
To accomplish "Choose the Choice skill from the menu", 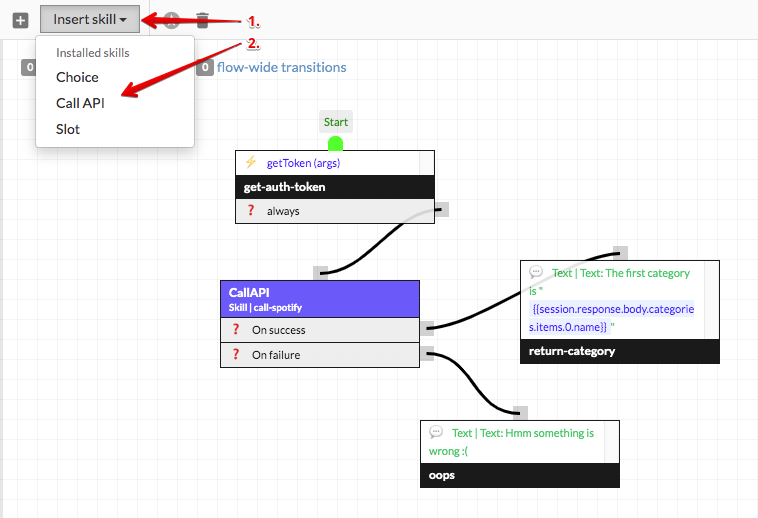I will [x=77, y=77].
